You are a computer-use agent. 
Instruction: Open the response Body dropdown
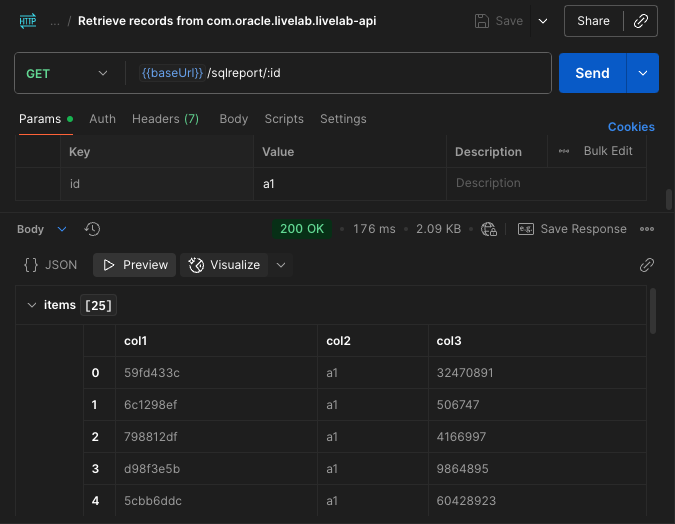(42, 229)
